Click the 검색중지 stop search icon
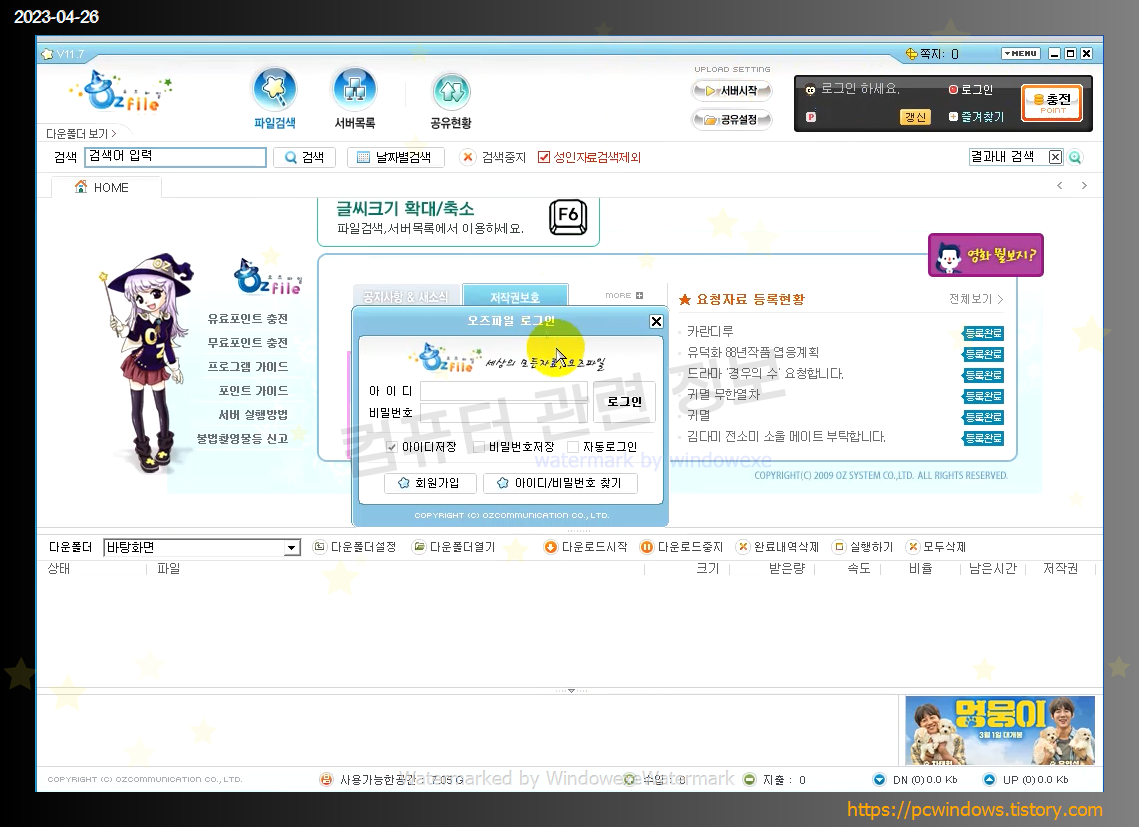1139x827 pixels. pos(468,157)
